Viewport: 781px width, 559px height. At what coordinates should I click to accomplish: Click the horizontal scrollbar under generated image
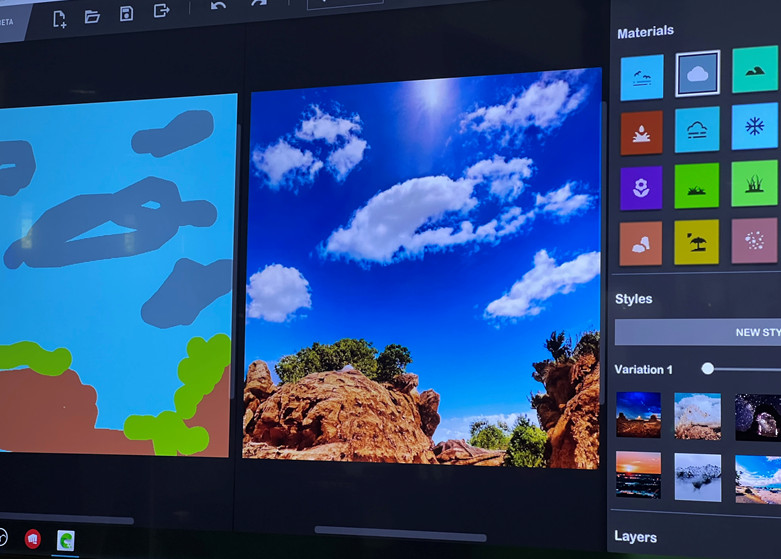point(400,533)
